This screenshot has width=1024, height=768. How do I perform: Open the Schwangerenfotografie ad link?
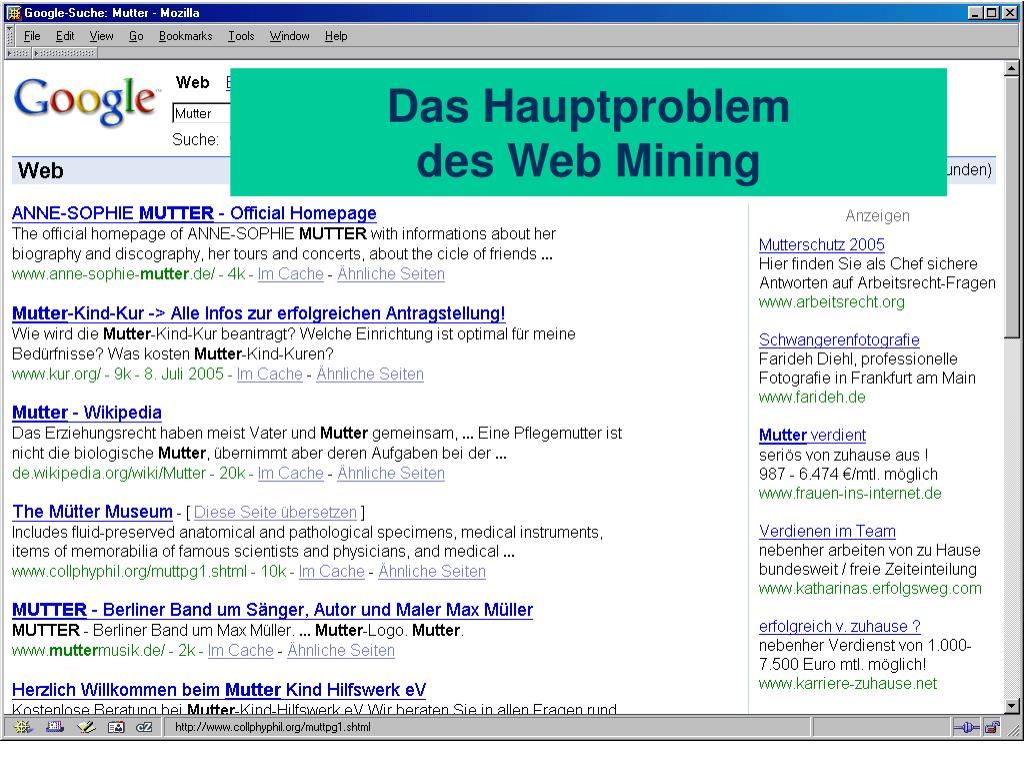click(839, 340)
